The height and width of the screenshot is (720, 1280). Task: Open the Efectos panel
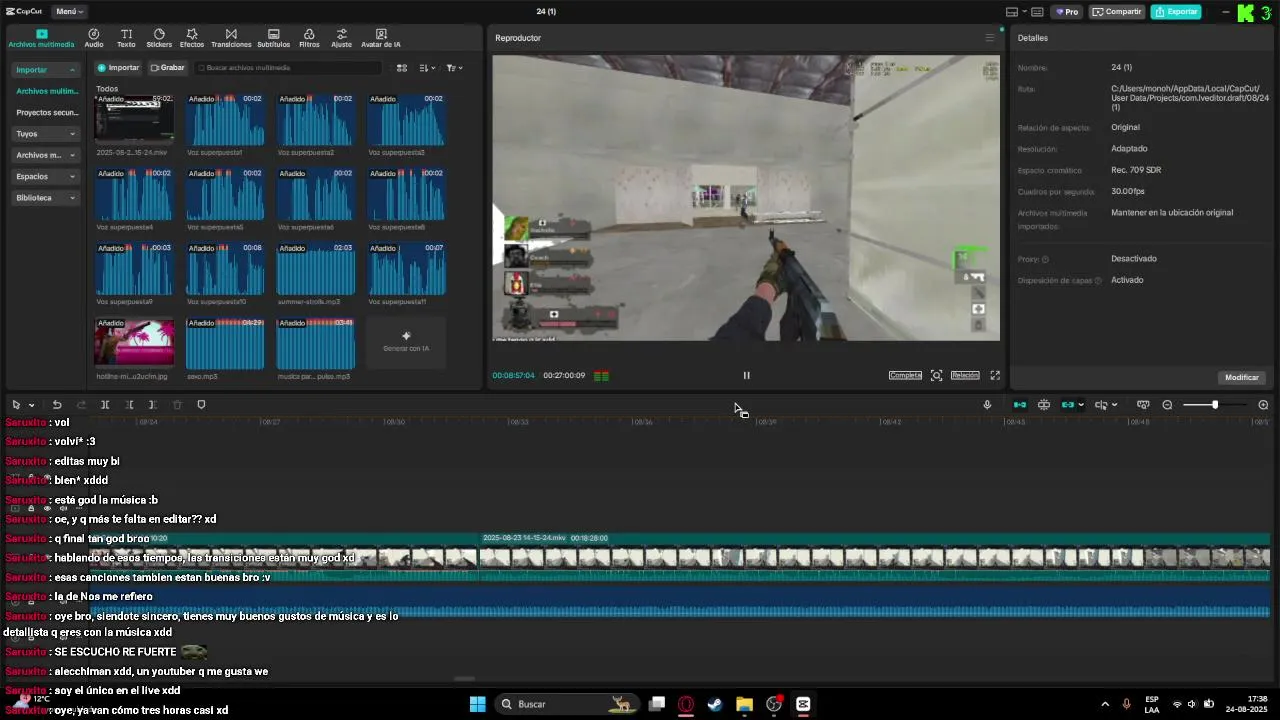tap(192, 38)
